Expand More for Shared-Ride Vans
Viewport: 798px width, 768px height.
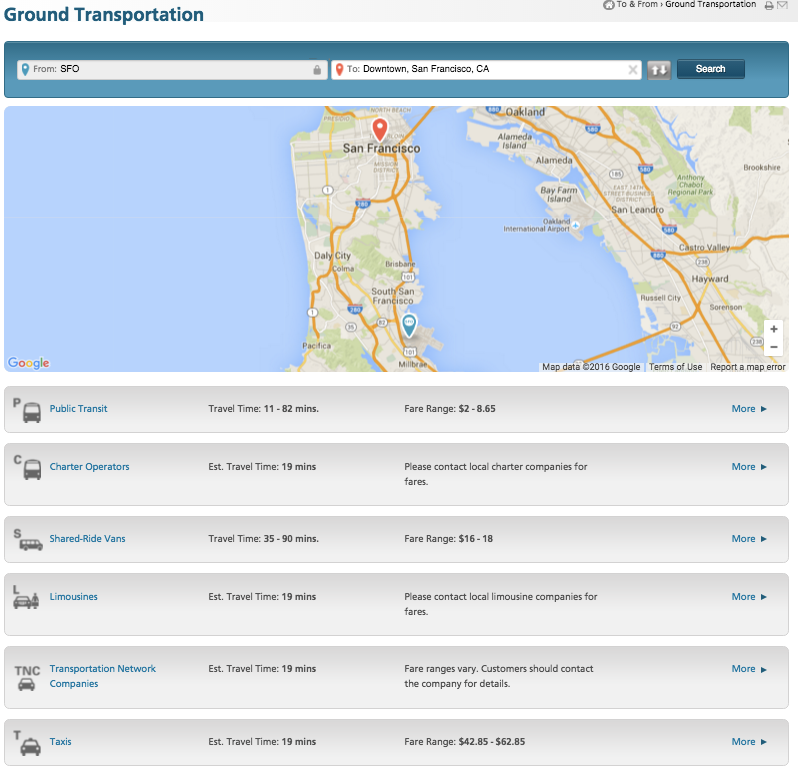click(x=749, y=538)
